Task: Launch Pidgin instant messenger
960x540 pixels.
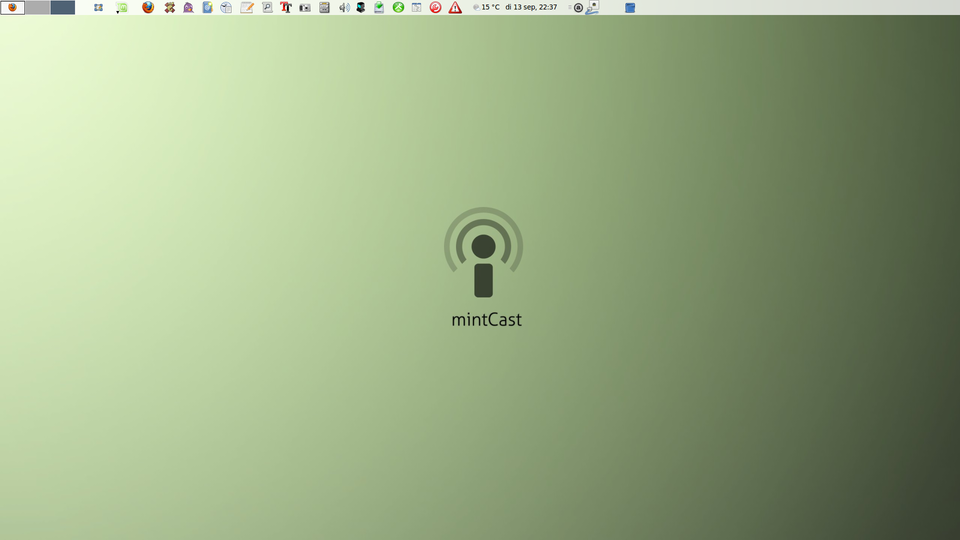Action: 189,7
